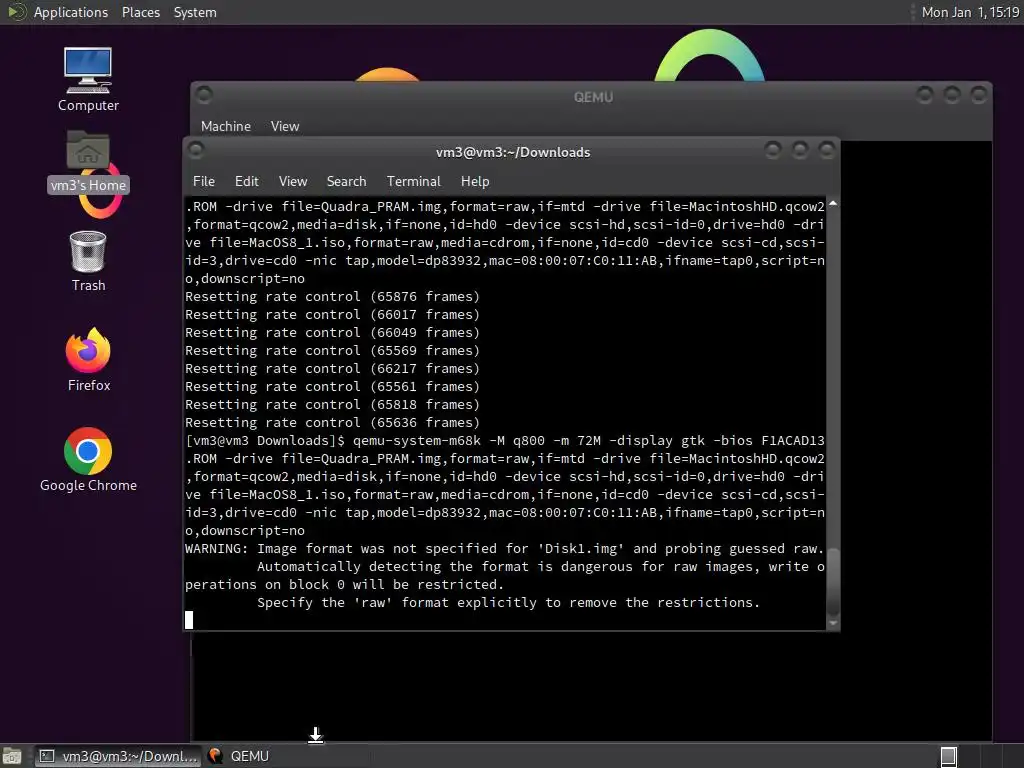Switch to the vm3@vm3:~/Downl... taskbar button
1024x768 pixels.
(x=118, y=756)
